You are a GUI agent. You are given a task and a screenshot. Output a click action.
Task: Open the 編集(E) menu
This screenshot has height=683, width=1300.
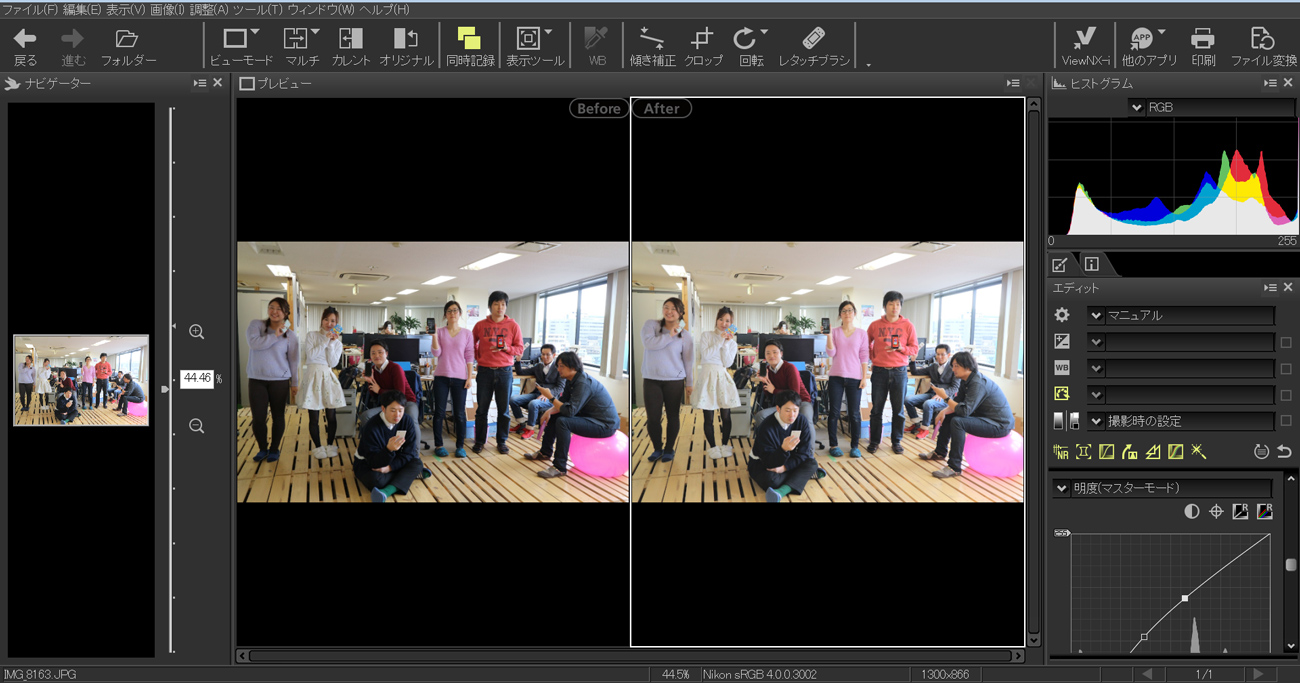click(x=82, y=9)
